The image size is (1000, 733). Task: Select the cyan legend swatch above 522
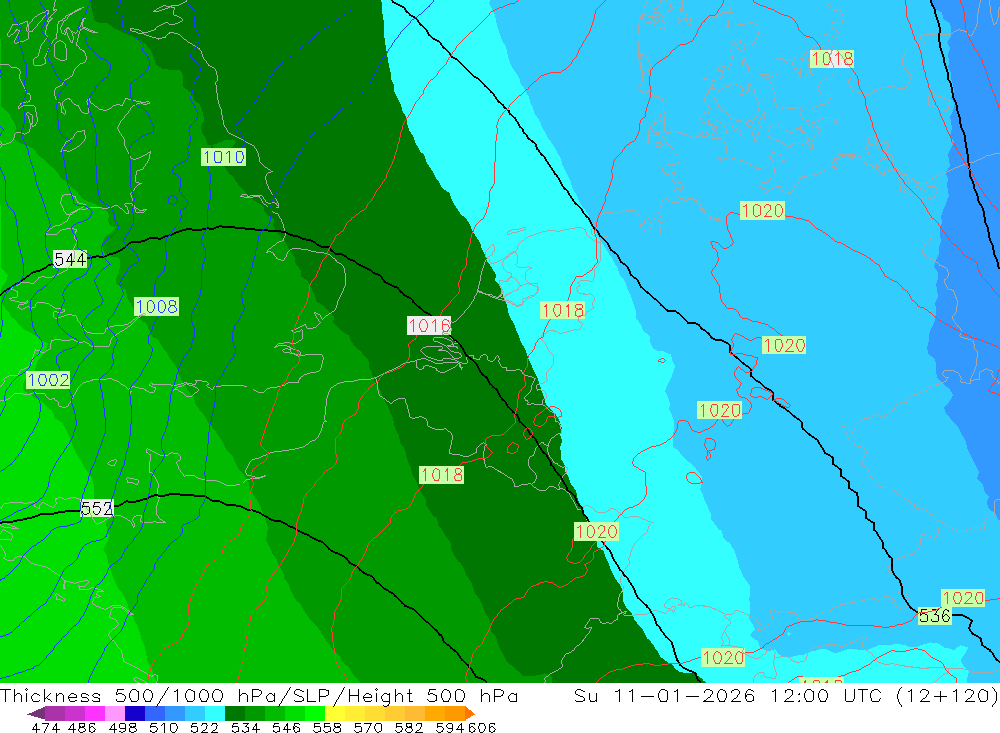(215, 713)
